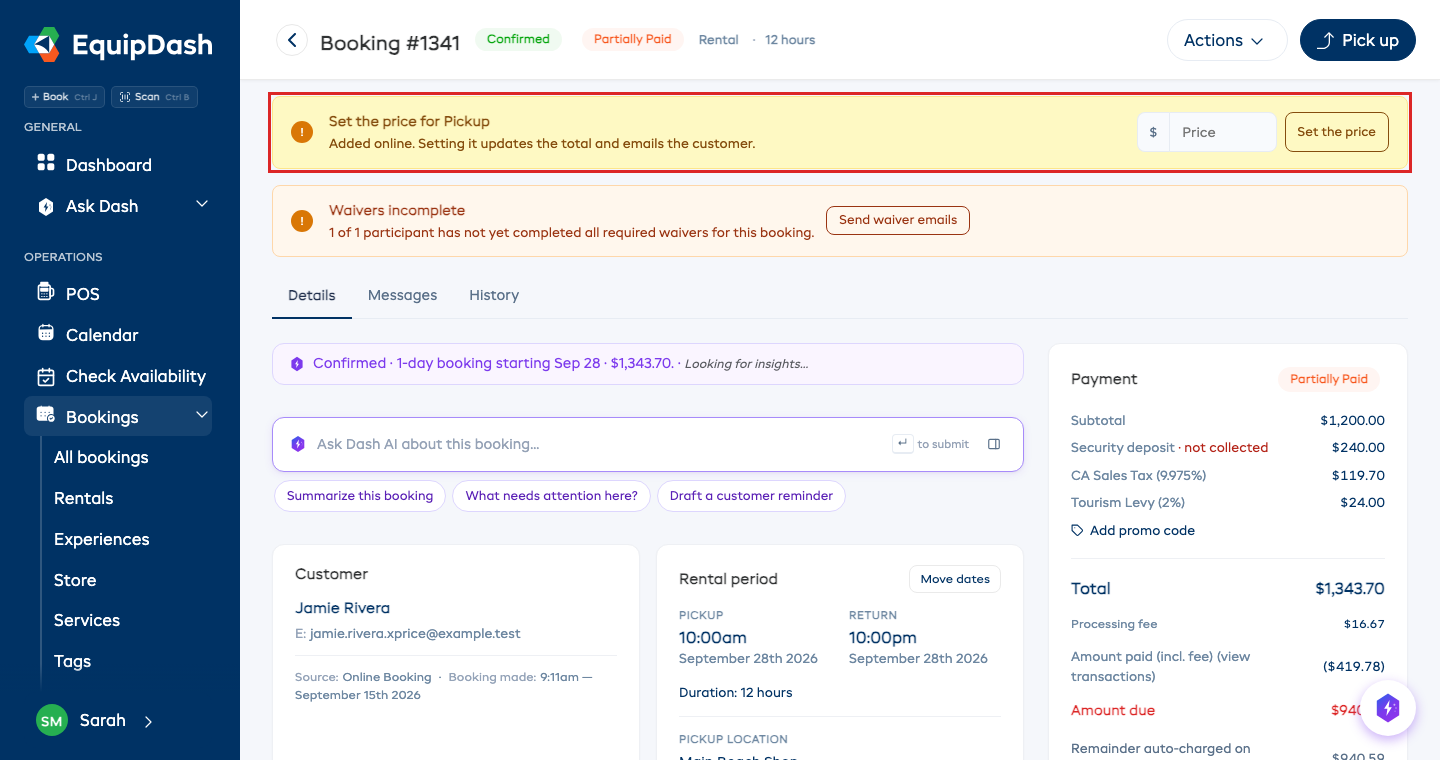1440x760 pixels.
Task: Open Rentals in the sidebar
Action: point(84,498)
